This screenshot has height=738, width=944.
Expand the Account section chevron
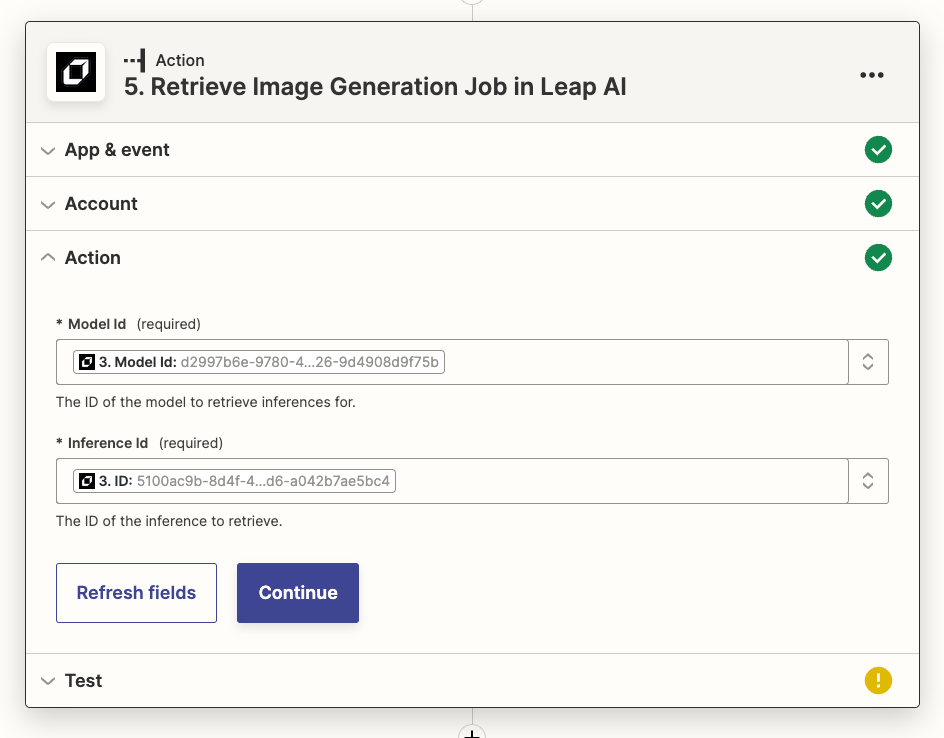pos(47,205)
